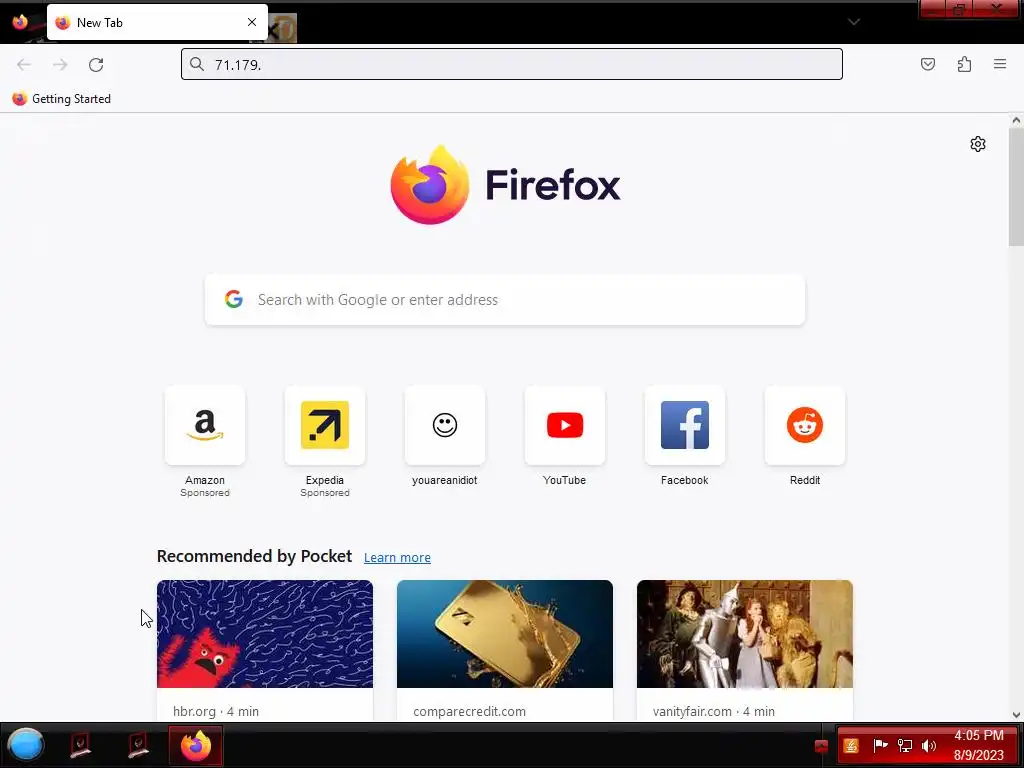Open the first pinned taskbar program icon
The height and width of the screenshot is (768, 1024).
click(80, 744)
